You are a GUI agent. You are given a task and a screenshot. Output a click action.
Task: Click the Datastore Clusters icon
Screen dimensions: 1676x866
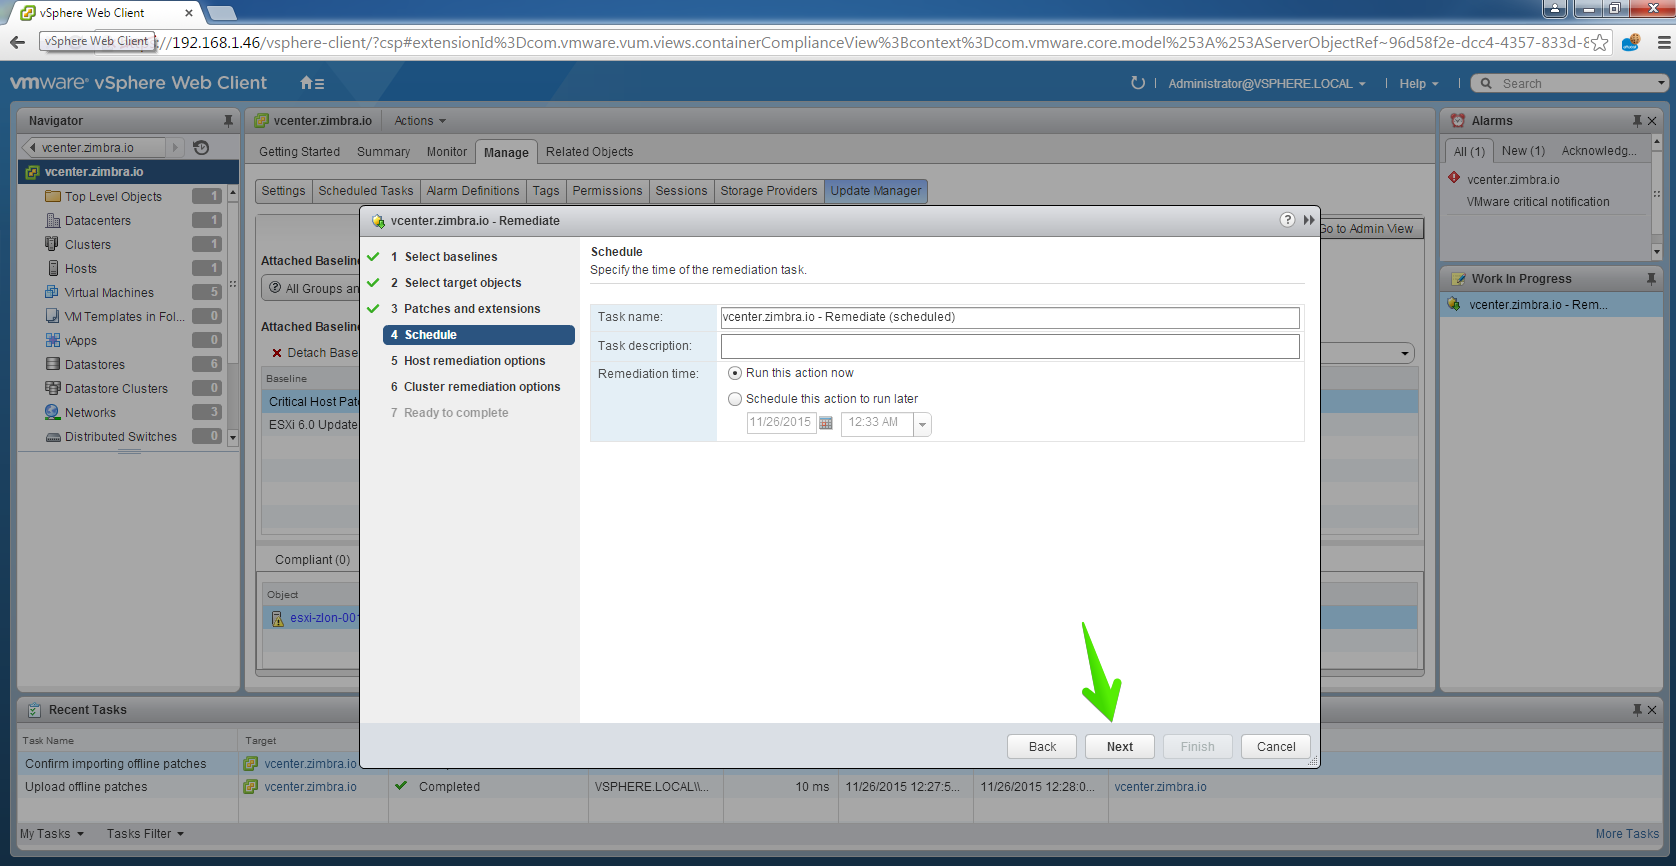pos(53,388)
